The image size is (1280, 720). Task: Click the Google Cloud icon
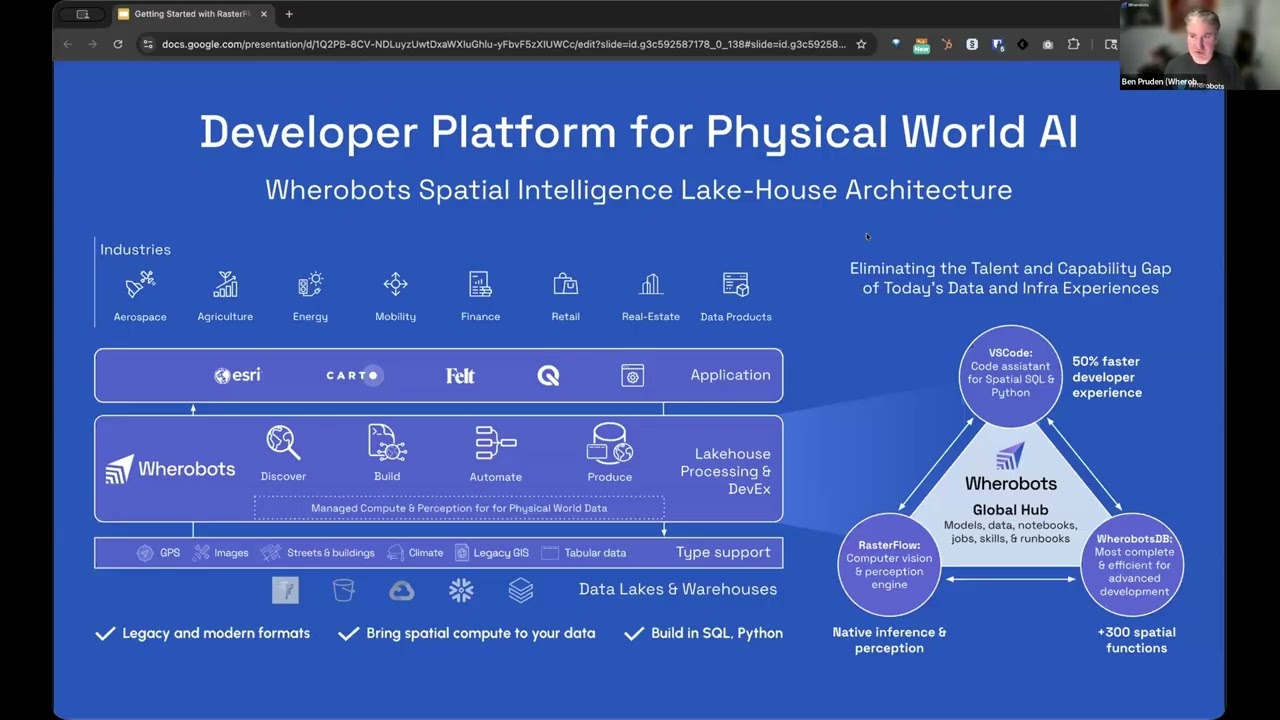click(x=402, y=590)
